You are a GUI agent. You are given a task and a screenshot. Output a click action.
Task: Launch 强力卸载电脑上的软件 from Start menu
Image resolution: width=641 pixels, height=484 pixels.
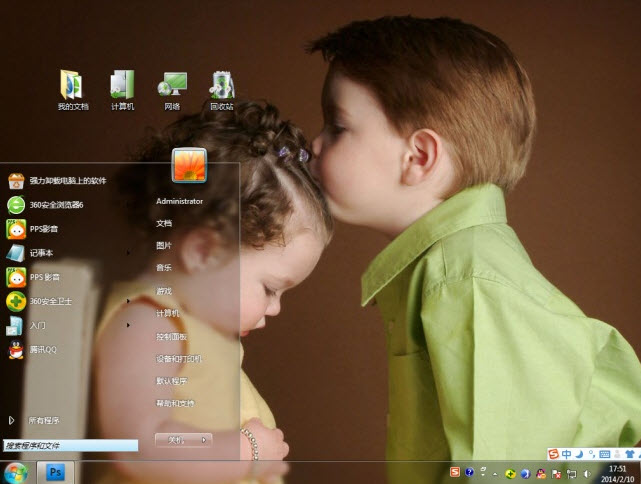(x=57, y=181)
